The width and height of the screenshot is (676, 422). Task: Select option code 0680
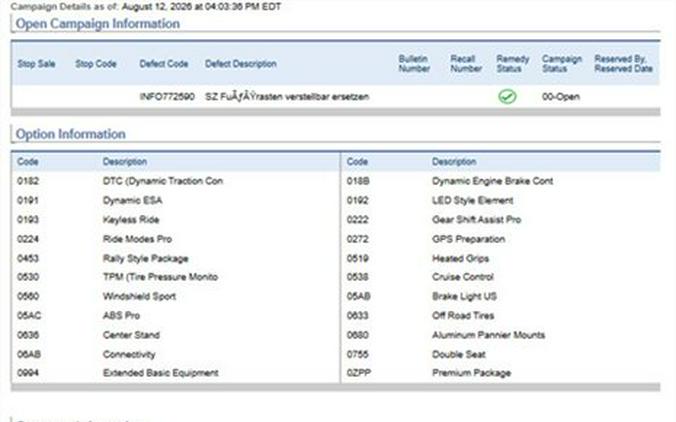(x=358, y=335)
